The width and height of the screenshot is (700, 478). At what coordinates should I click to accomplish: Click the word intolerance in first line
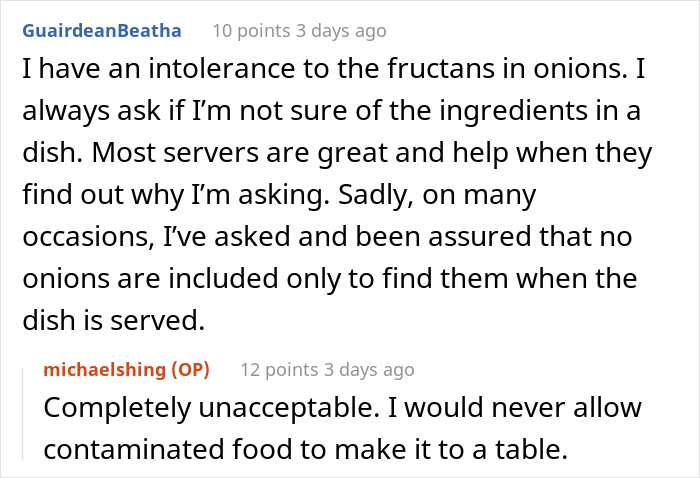[222, 69]
